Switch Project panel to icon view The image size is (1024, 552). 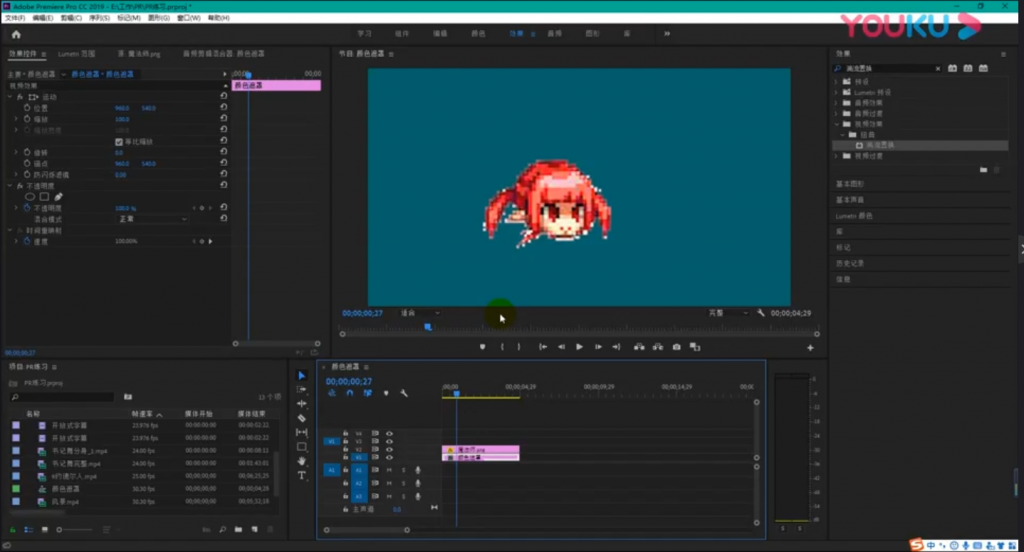(x=44, y=530)
